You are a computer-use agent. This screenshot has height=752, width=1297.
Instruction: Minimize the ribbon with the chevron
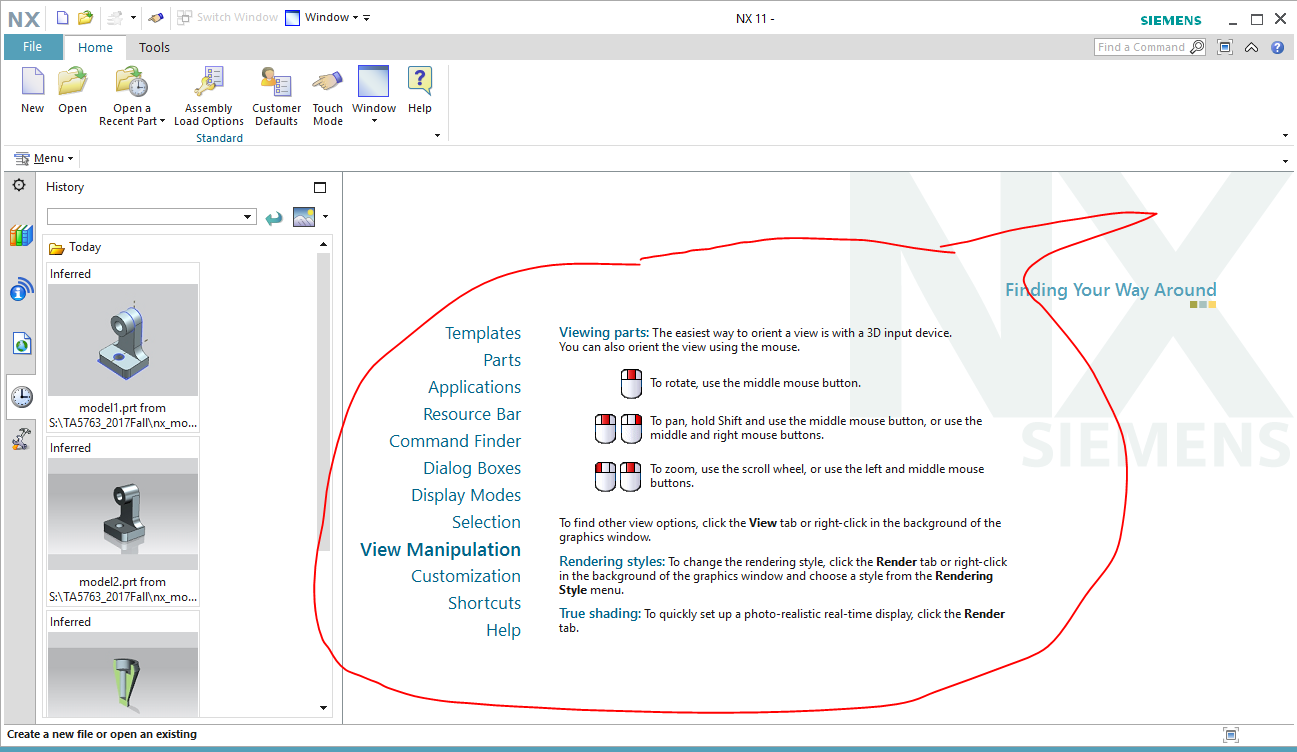pos(1251,47)
